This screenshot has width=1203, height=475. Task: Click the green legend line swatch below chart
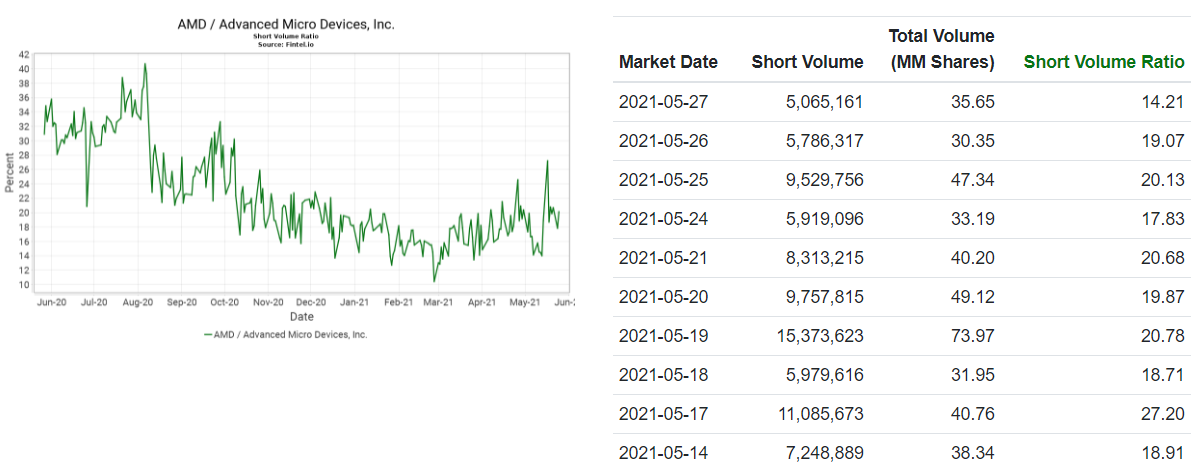click(208, 335)
